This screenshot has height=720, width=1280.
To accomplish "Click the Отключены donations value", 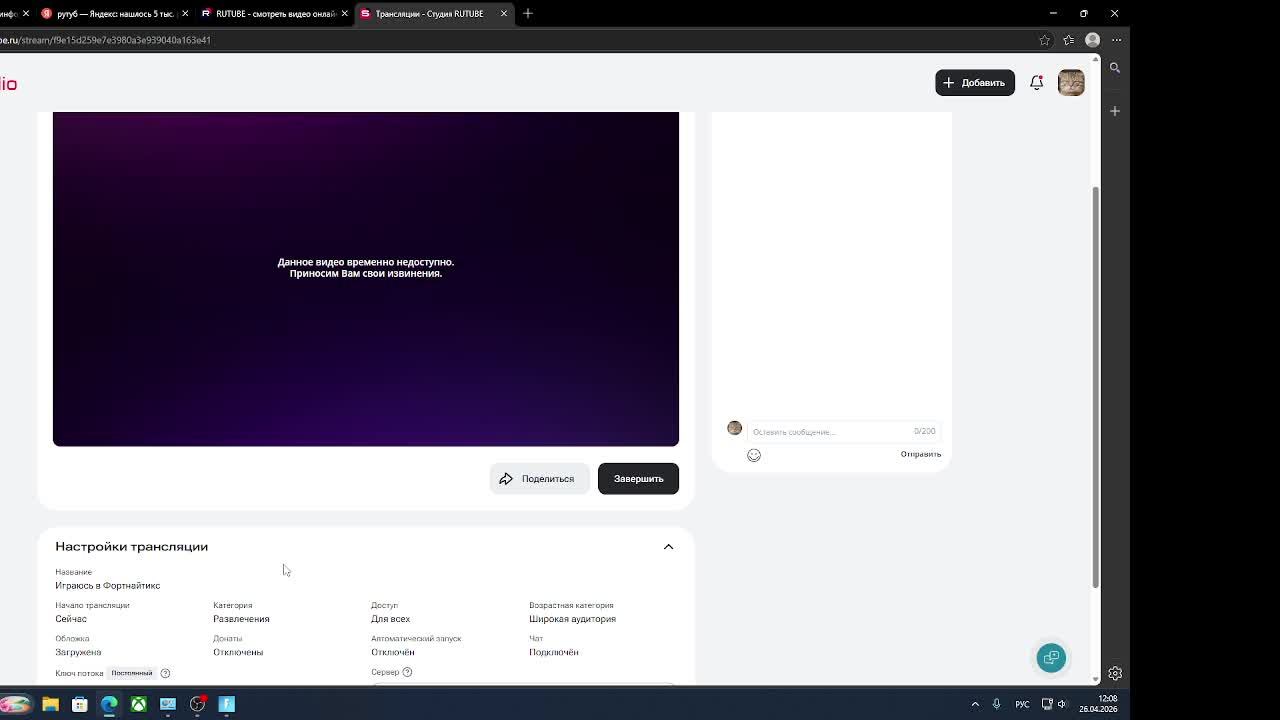I will click(238, 652).
